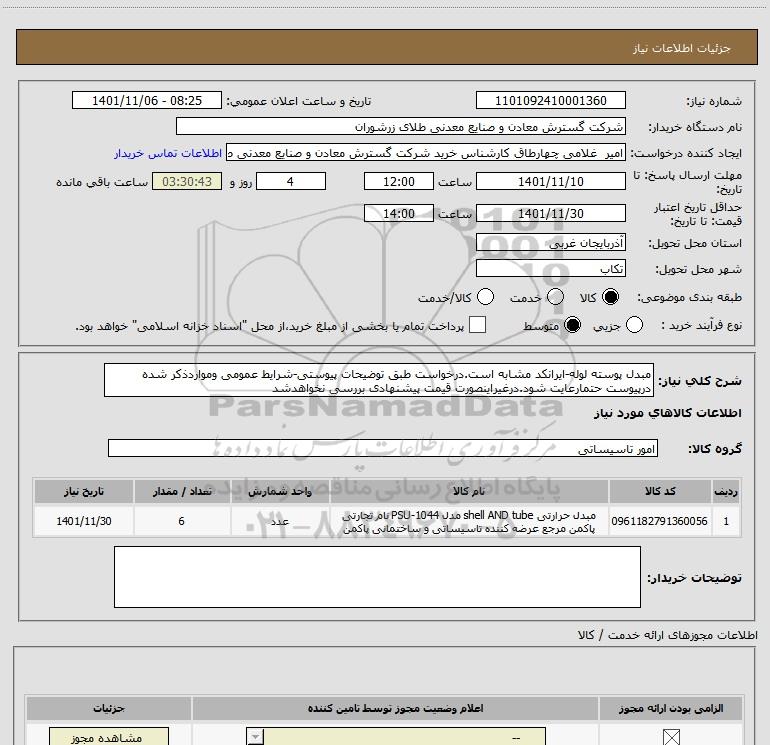Choose the جزیی purchase type radio

tap(634, 325)
